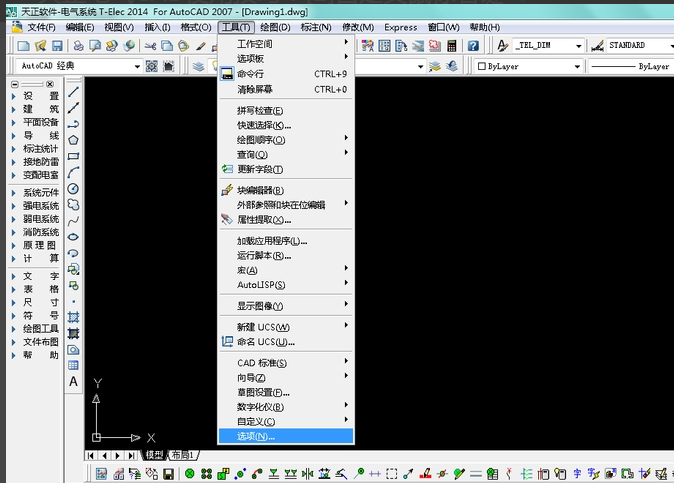Open the 工作空间 submenu
Screen dimensions: 674x483
pyautogui.click(x=286, y=44)
